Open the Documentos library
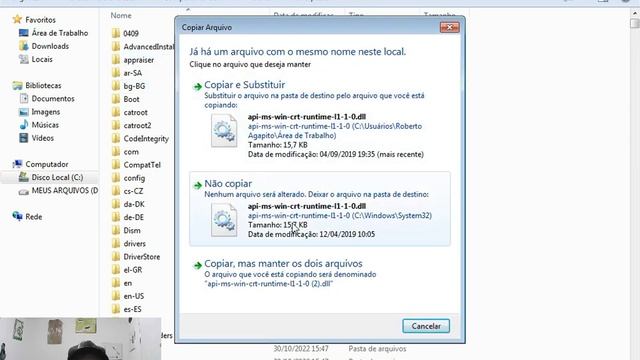640x360 pixels. tap(53, 98)
